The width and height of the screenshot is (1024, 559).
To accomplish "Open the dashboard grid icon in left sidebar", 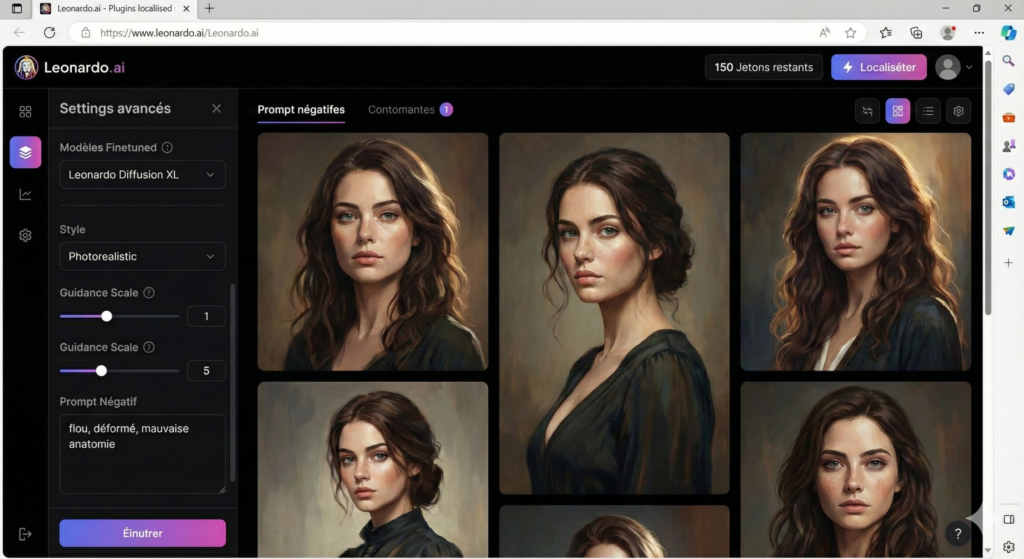I will (25, 111).
